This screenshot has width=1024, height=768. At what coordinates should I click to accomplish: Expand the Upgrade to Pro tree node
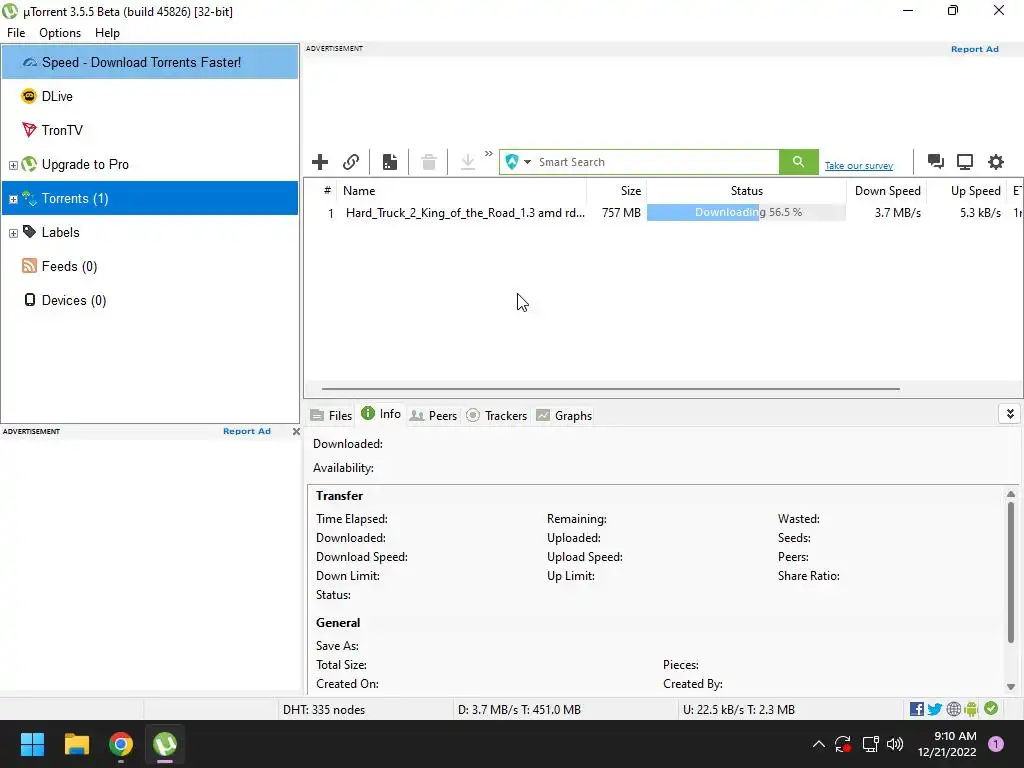[13, 165]
